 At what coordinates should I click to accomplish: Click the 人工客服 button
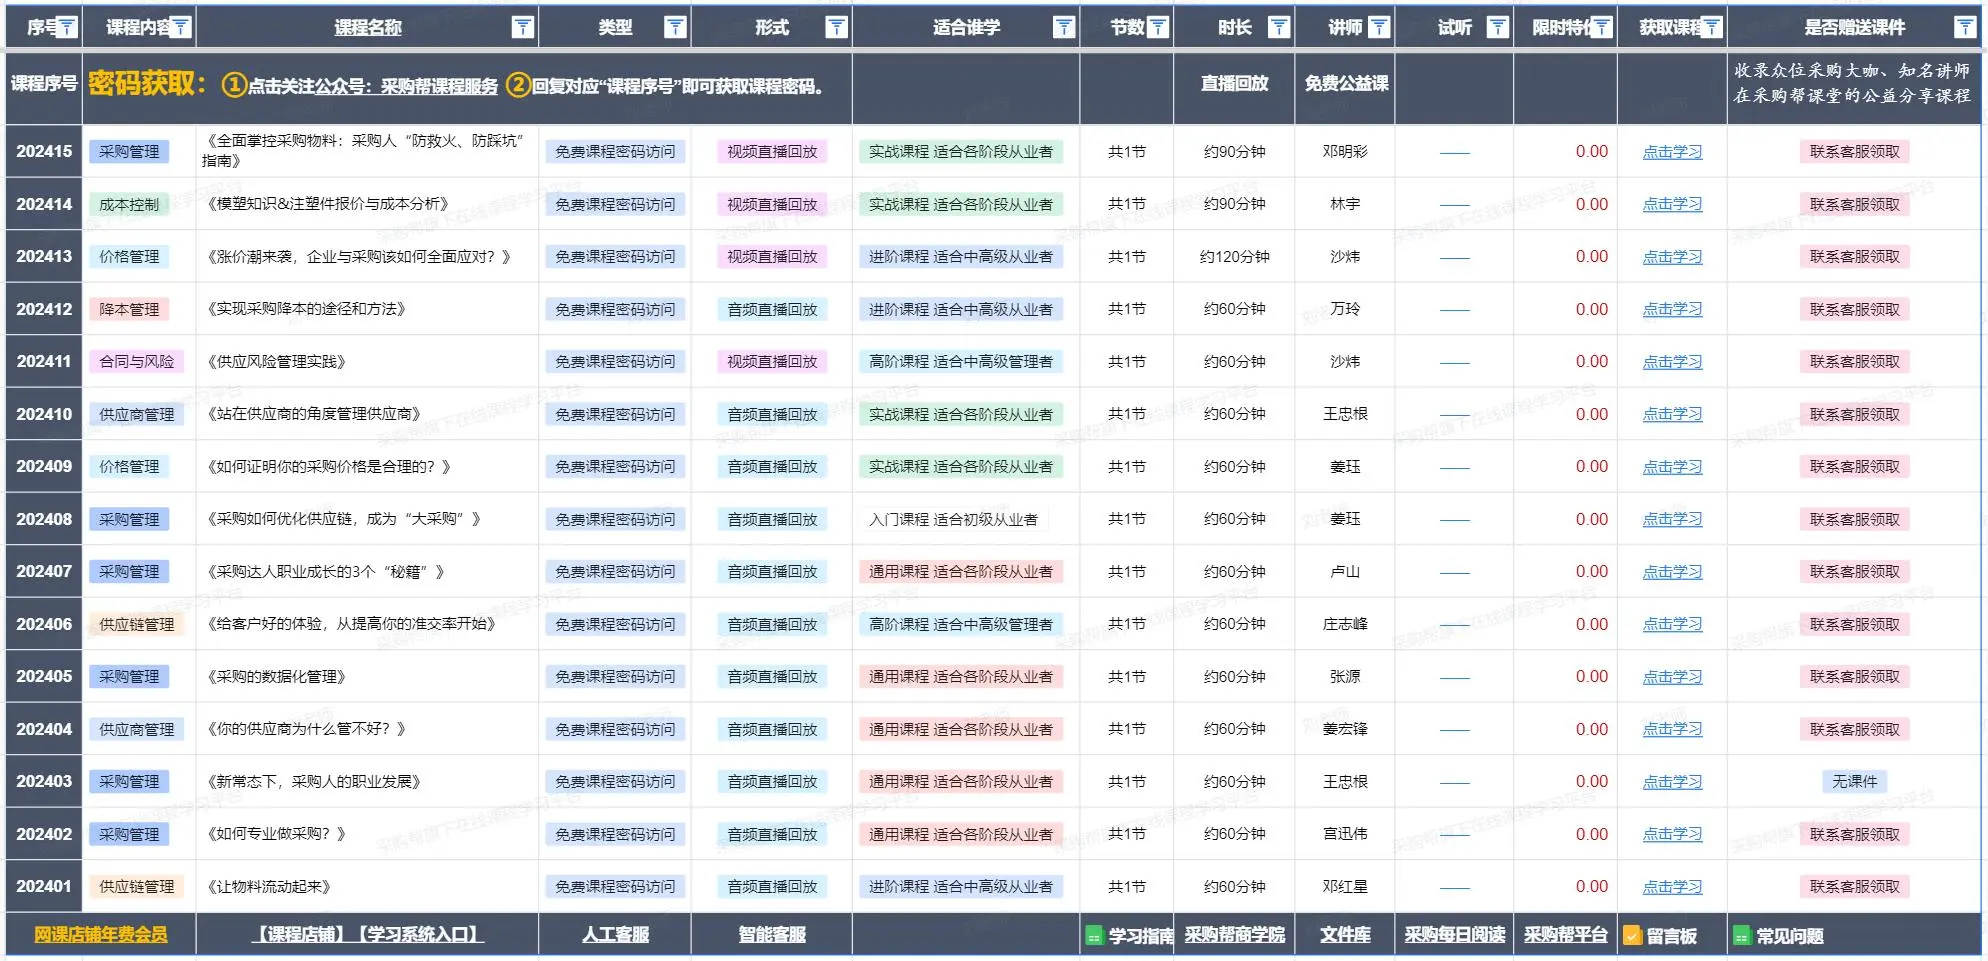[x=615, y=935]
